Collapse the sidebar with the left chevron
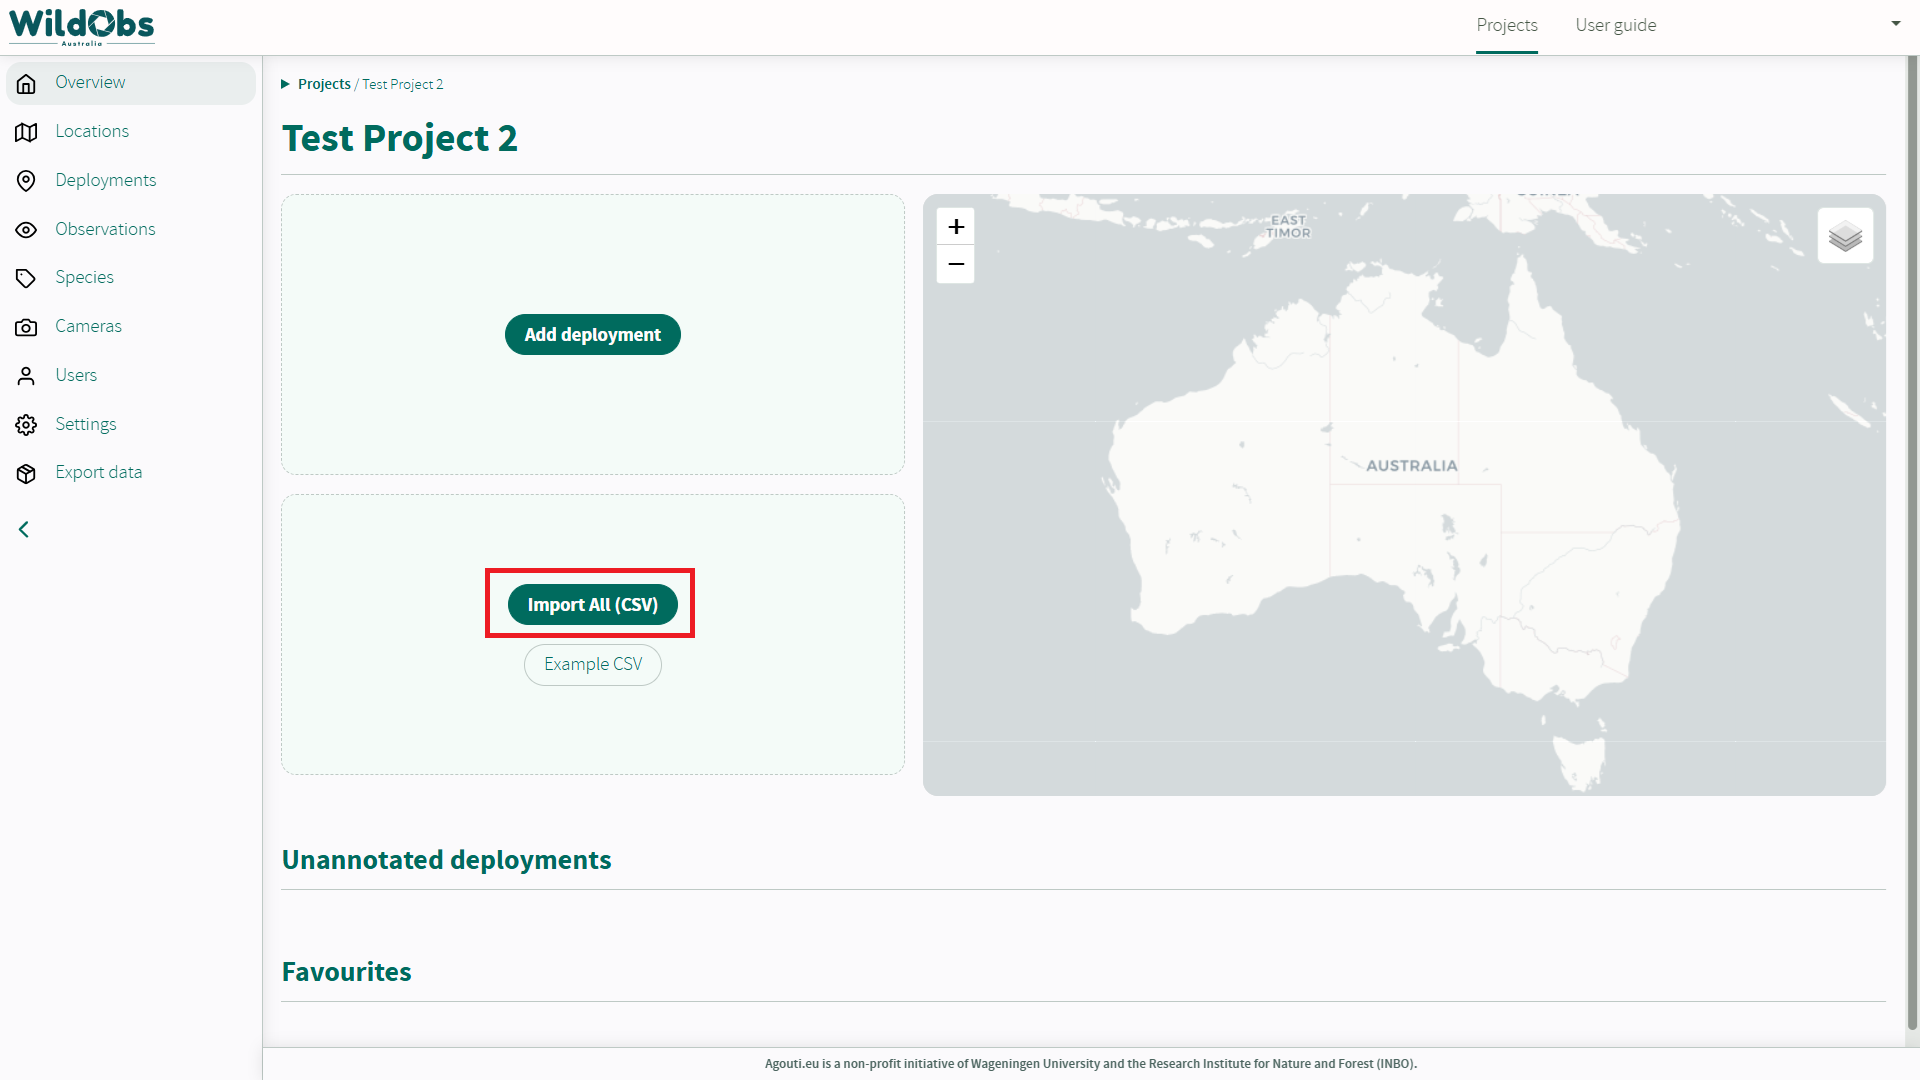Image resolution: width=1920 pixels, height=1080 pixels. click(24, 529)
